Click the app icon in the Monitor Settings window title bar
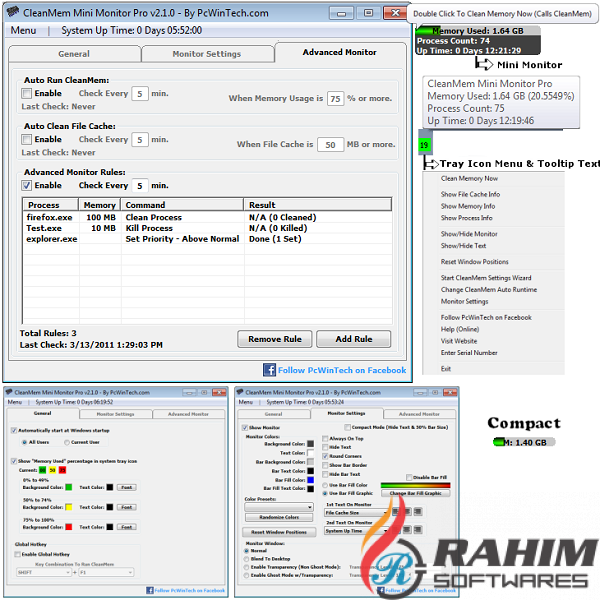This screenshot has width=600, height=600. coord(240,392)
